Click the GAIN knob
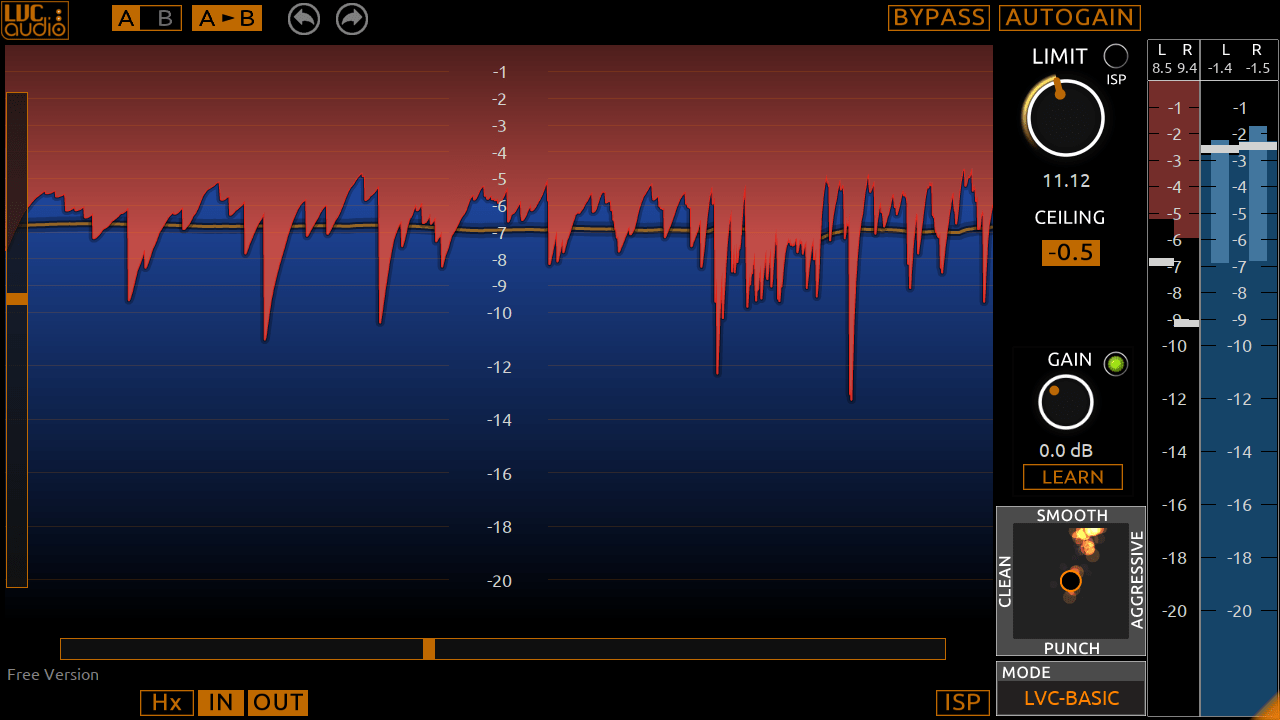 point(1066,402)
